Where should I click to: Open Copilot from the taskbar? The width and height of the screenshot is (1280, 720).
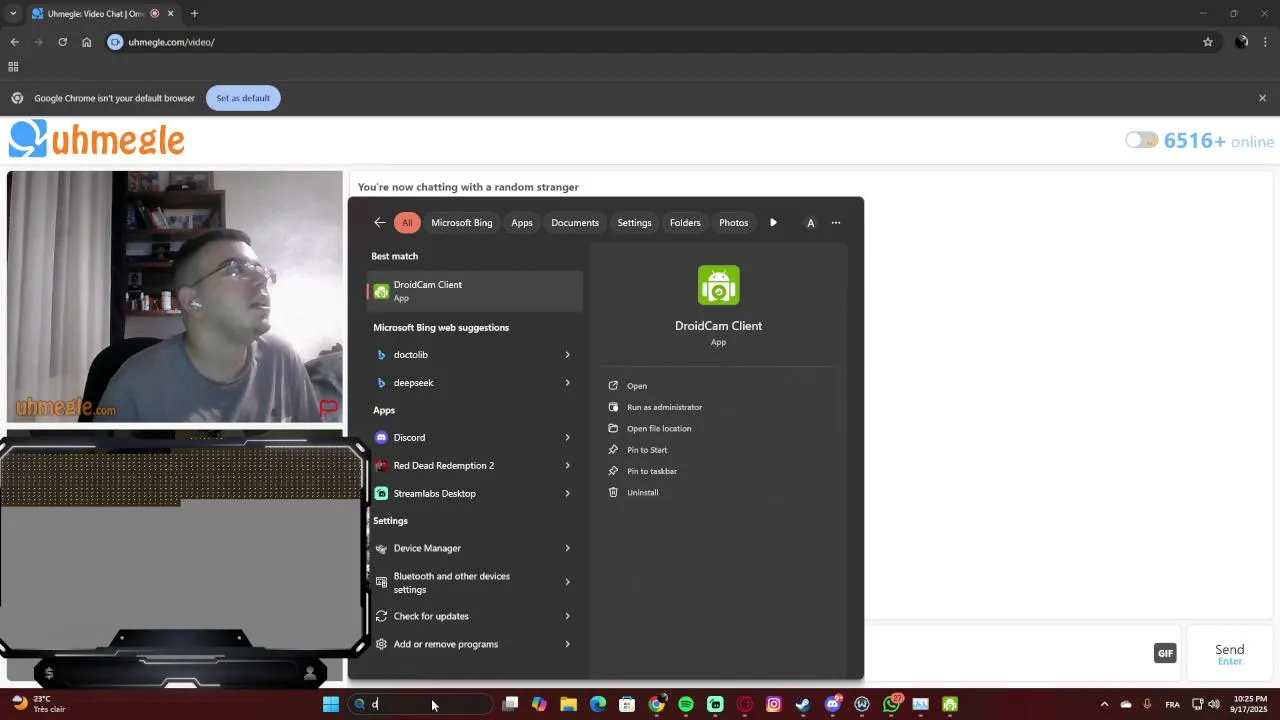pos(539,704)
